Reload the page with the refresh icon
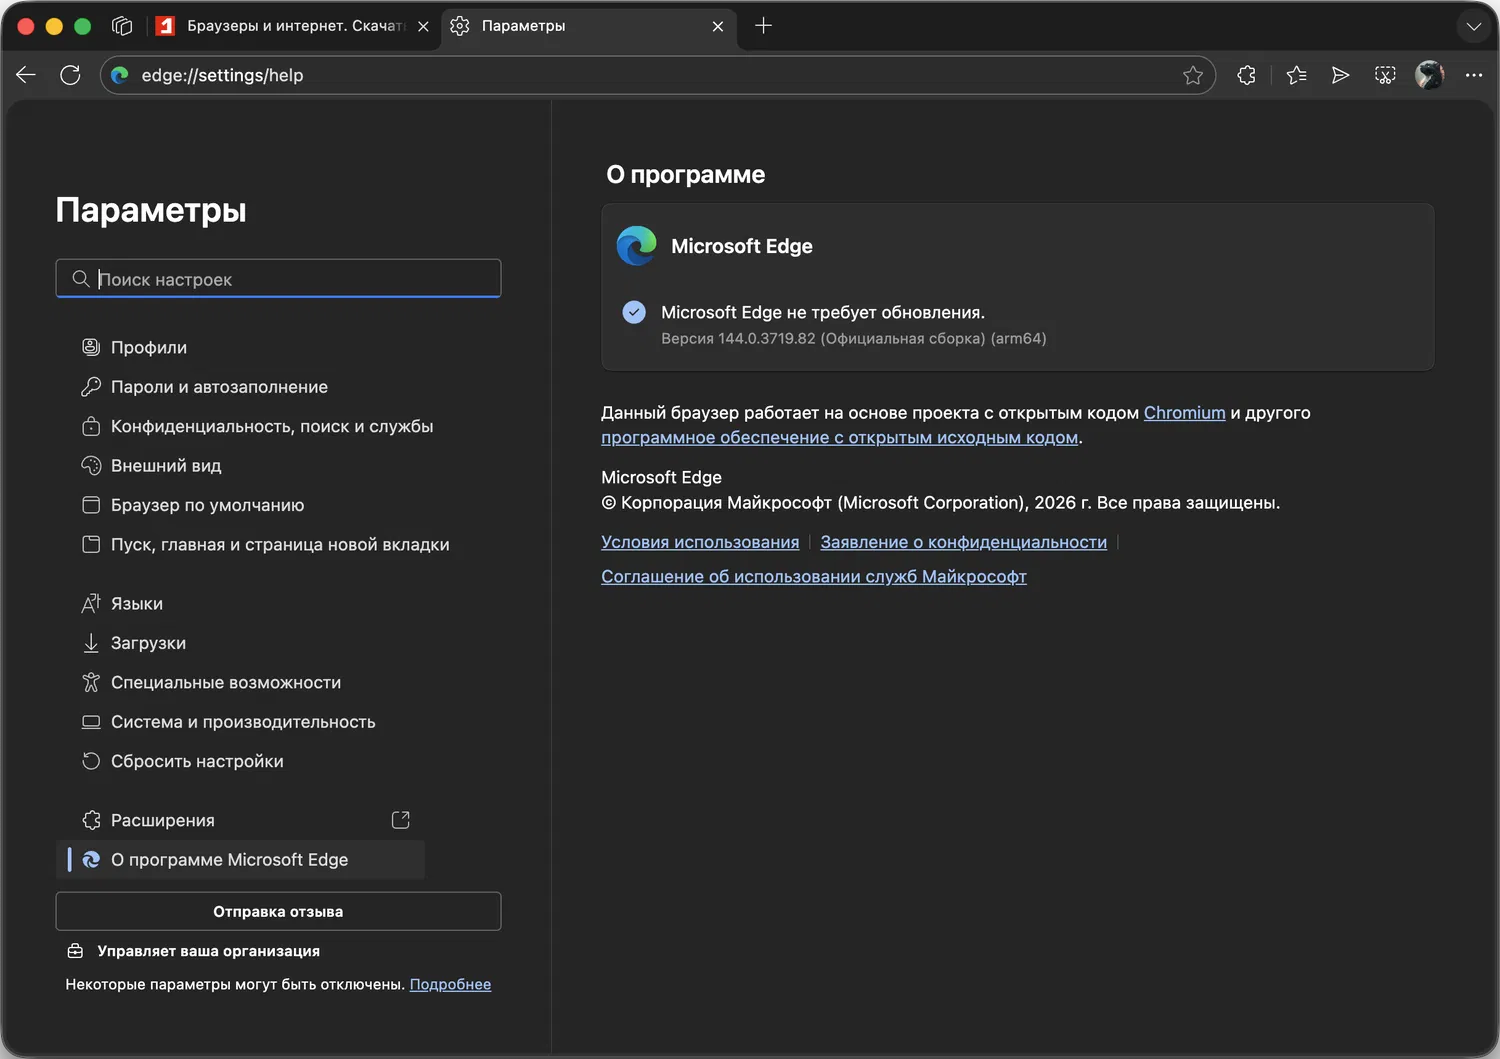Image resolution: width=1500 pixels, height=1059 pixels. [x=70, y=75]
